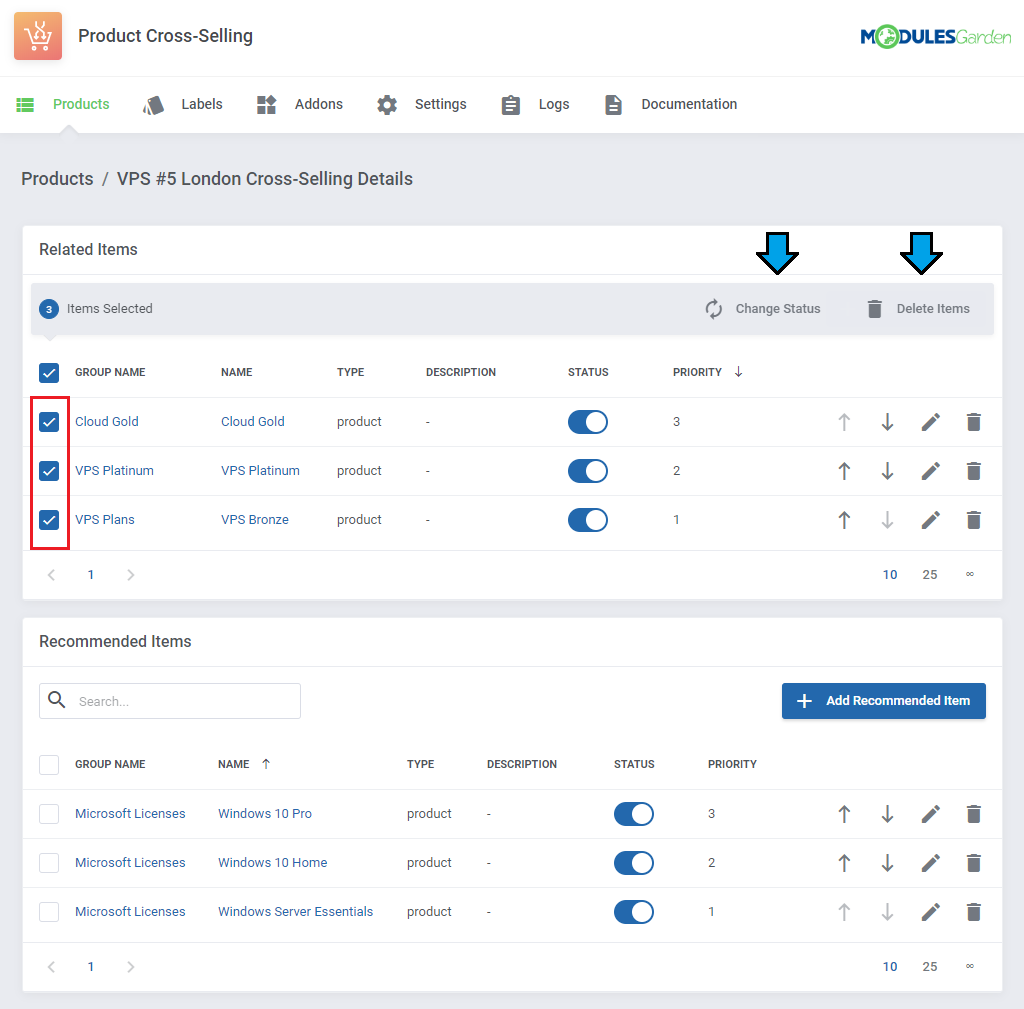Move VPS Platinum row down in priority
1024x1009 pixels.
(x=887, y=471)
